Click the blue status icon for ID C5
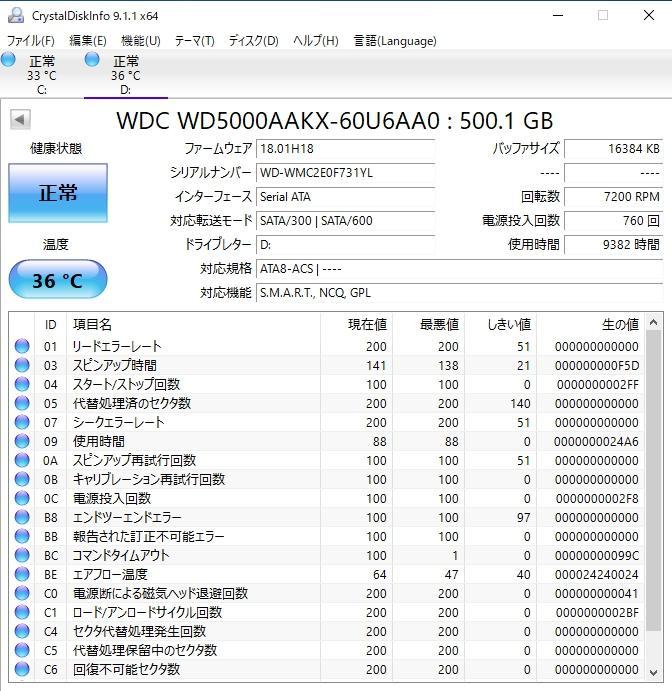This screenshot has width=672, height=691. click(x=22, y=650)
